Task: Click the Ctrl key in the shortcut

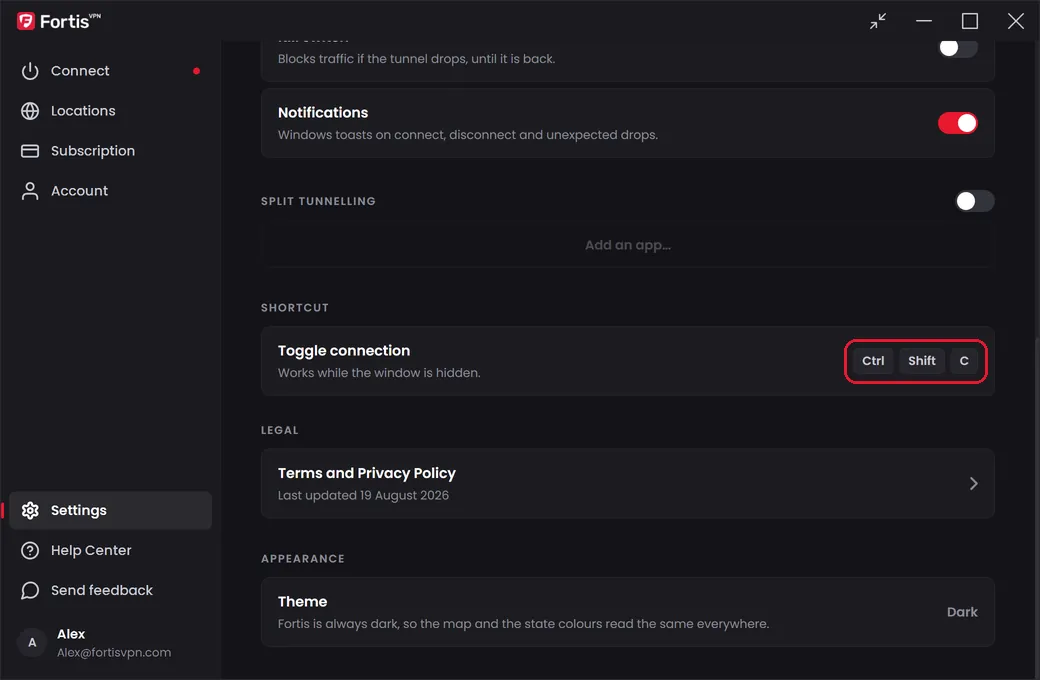Action: coord(873,361)
